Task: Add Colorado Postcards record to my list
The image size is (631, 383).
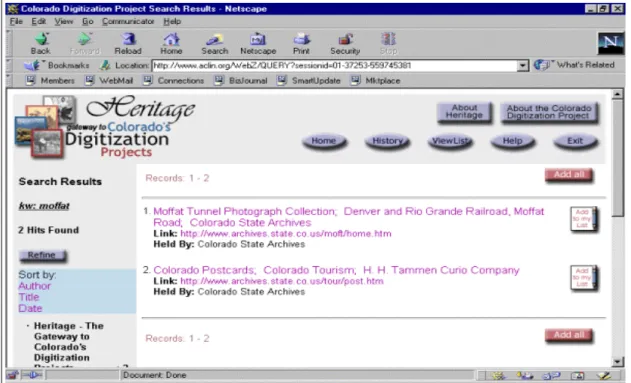Action: [x=584, y=278]
